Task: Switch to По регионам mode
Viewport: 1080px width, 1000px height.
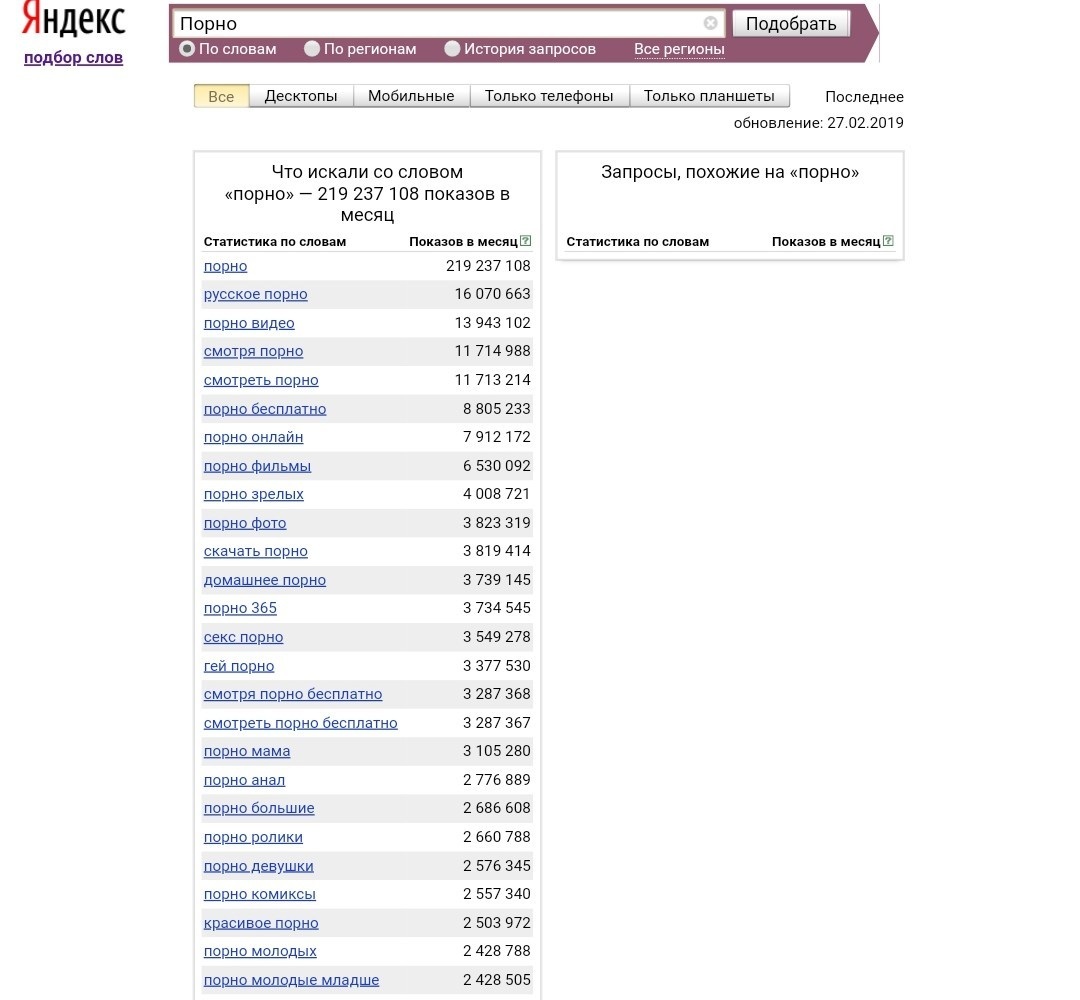Action: [x=311, y=47]
